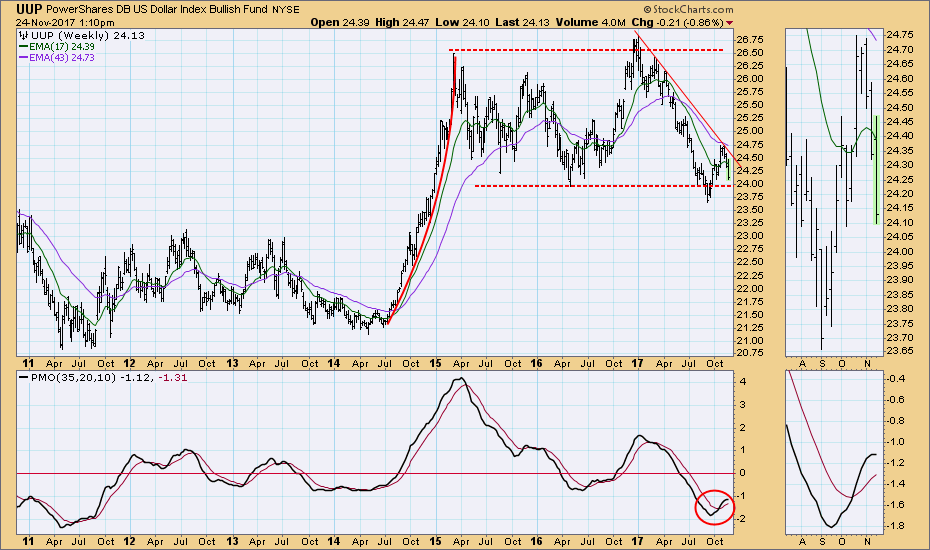Click year 15 on the price panel time axis
This screenshot has height=550, width=930.
(x=436, y=364)
